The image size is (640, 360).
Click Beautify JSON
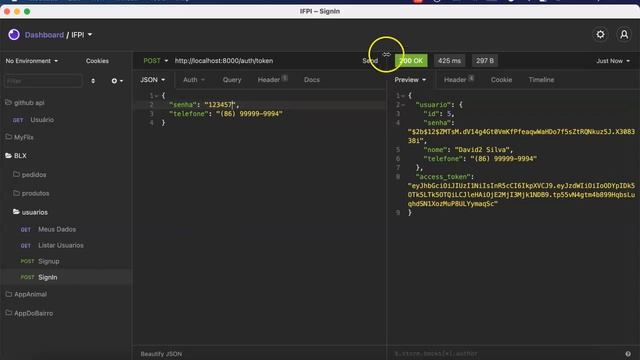[161, 354]
